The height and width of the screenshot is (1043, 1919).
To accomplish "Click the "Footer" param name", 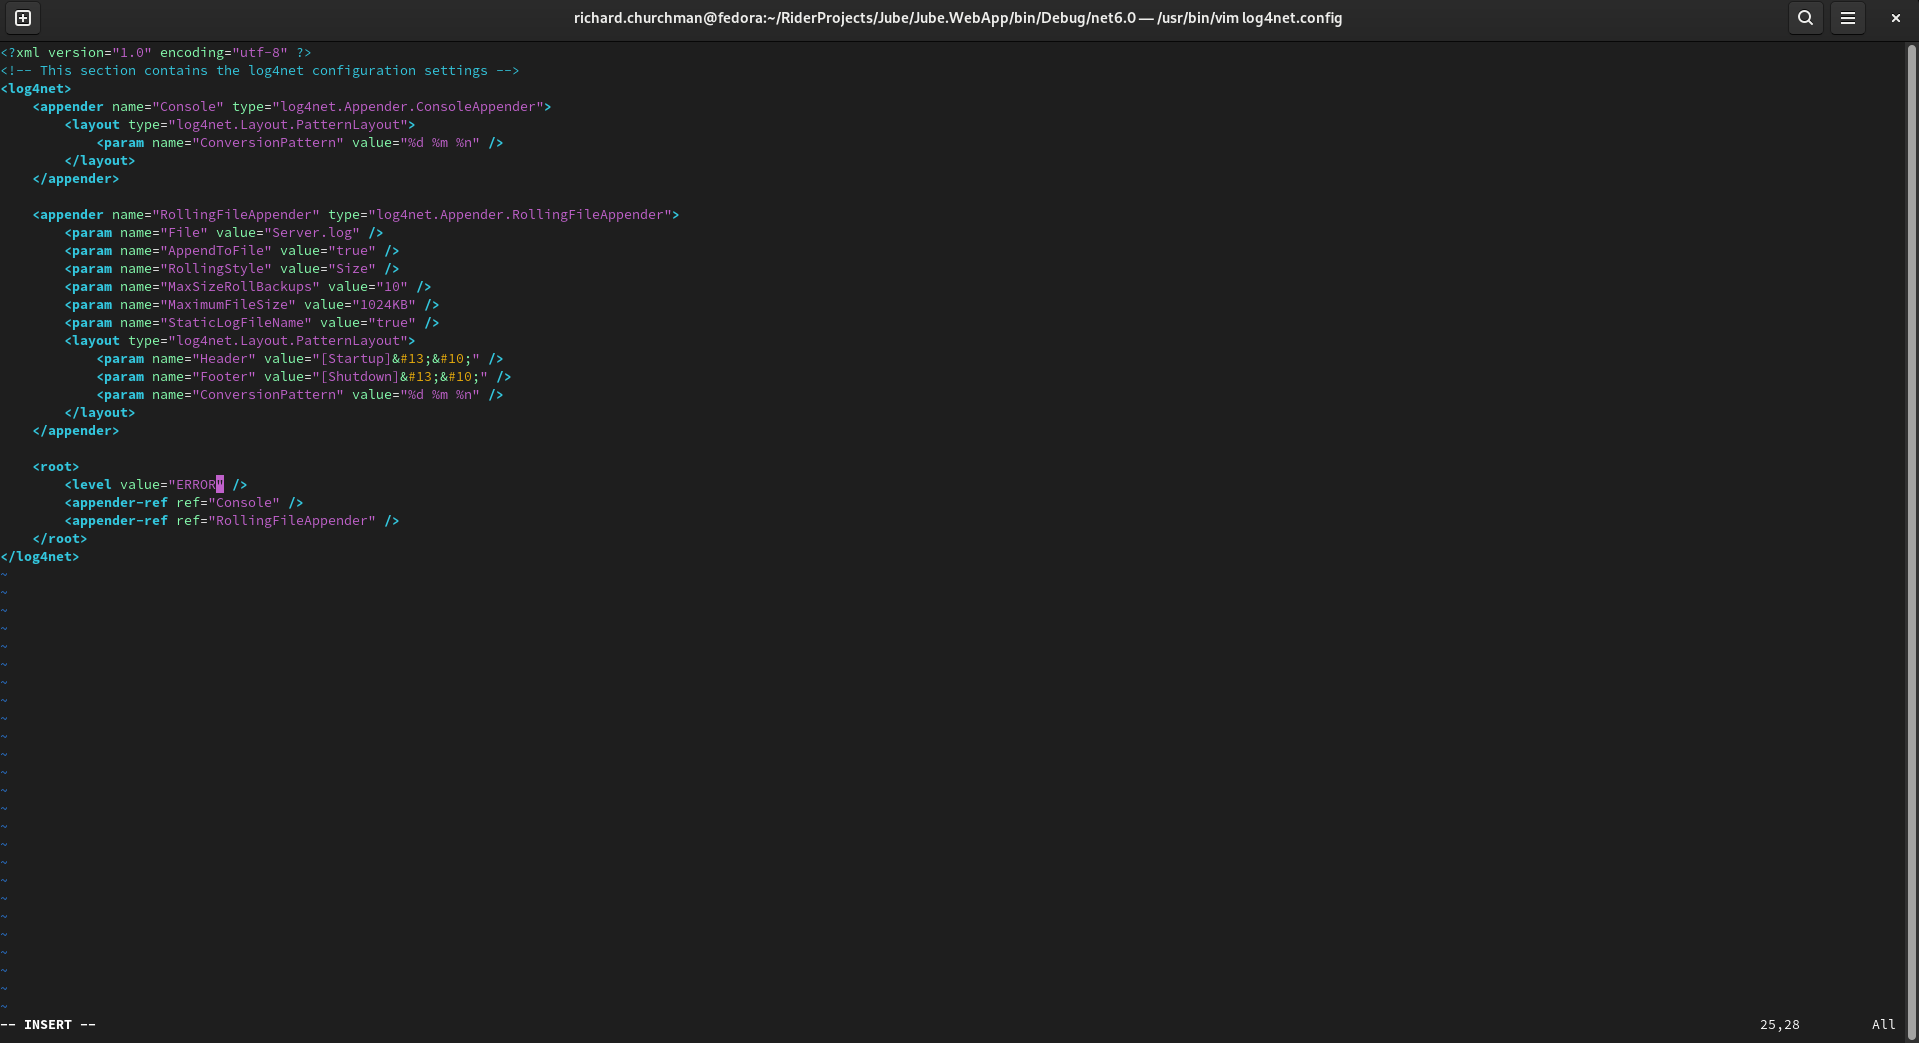I will click(224, 376).
